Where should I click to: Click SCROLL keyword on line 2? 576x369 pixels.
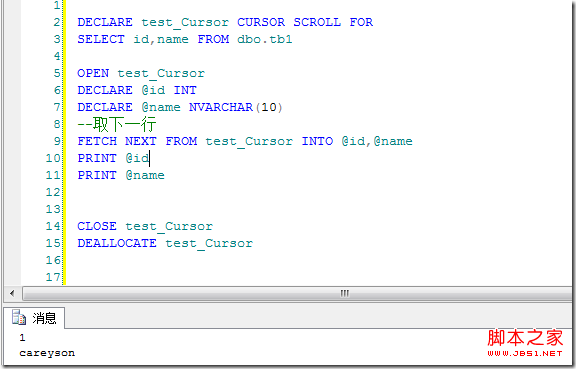point(317,22)
